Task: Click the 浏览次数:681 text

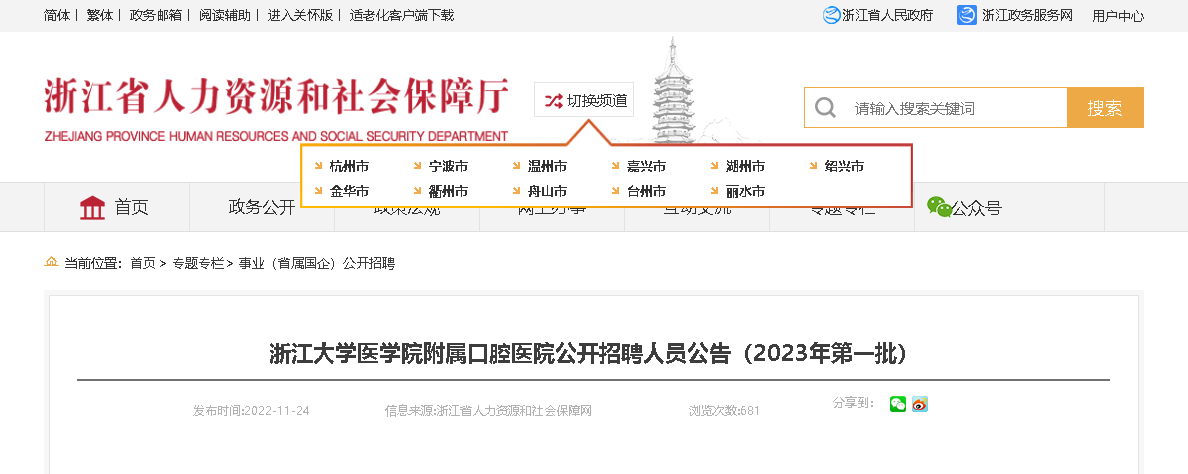Action: (724, 411)
